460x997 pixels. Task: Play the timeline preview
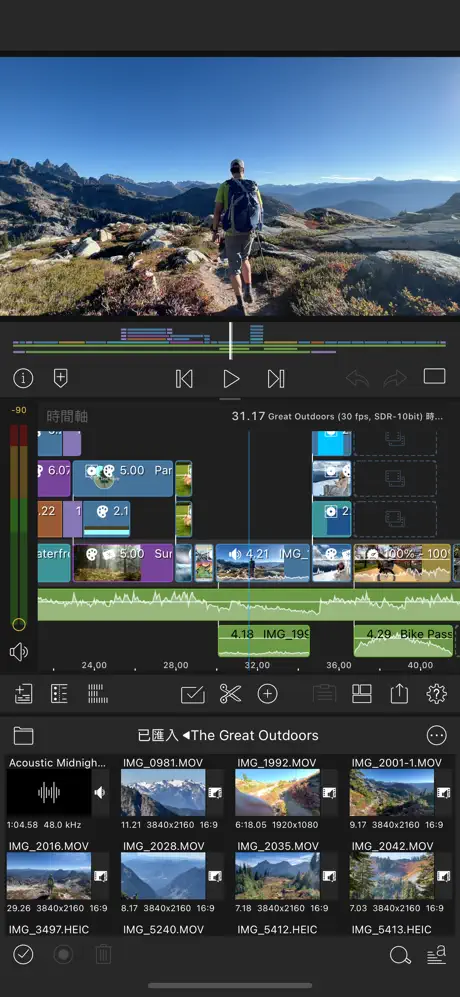click(x=231, y=379)
